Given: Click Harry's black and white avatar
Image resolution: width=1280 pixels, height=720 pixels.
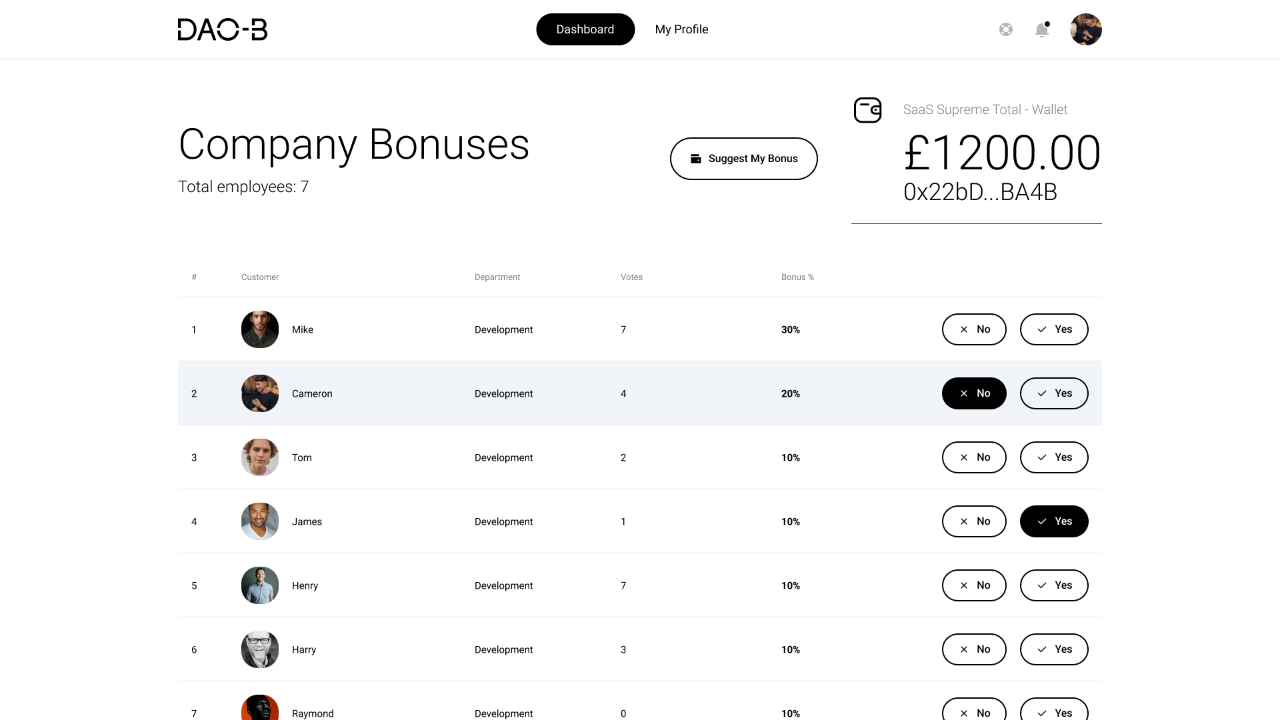Looking at the screenshot, I should (x=260, y=649).
